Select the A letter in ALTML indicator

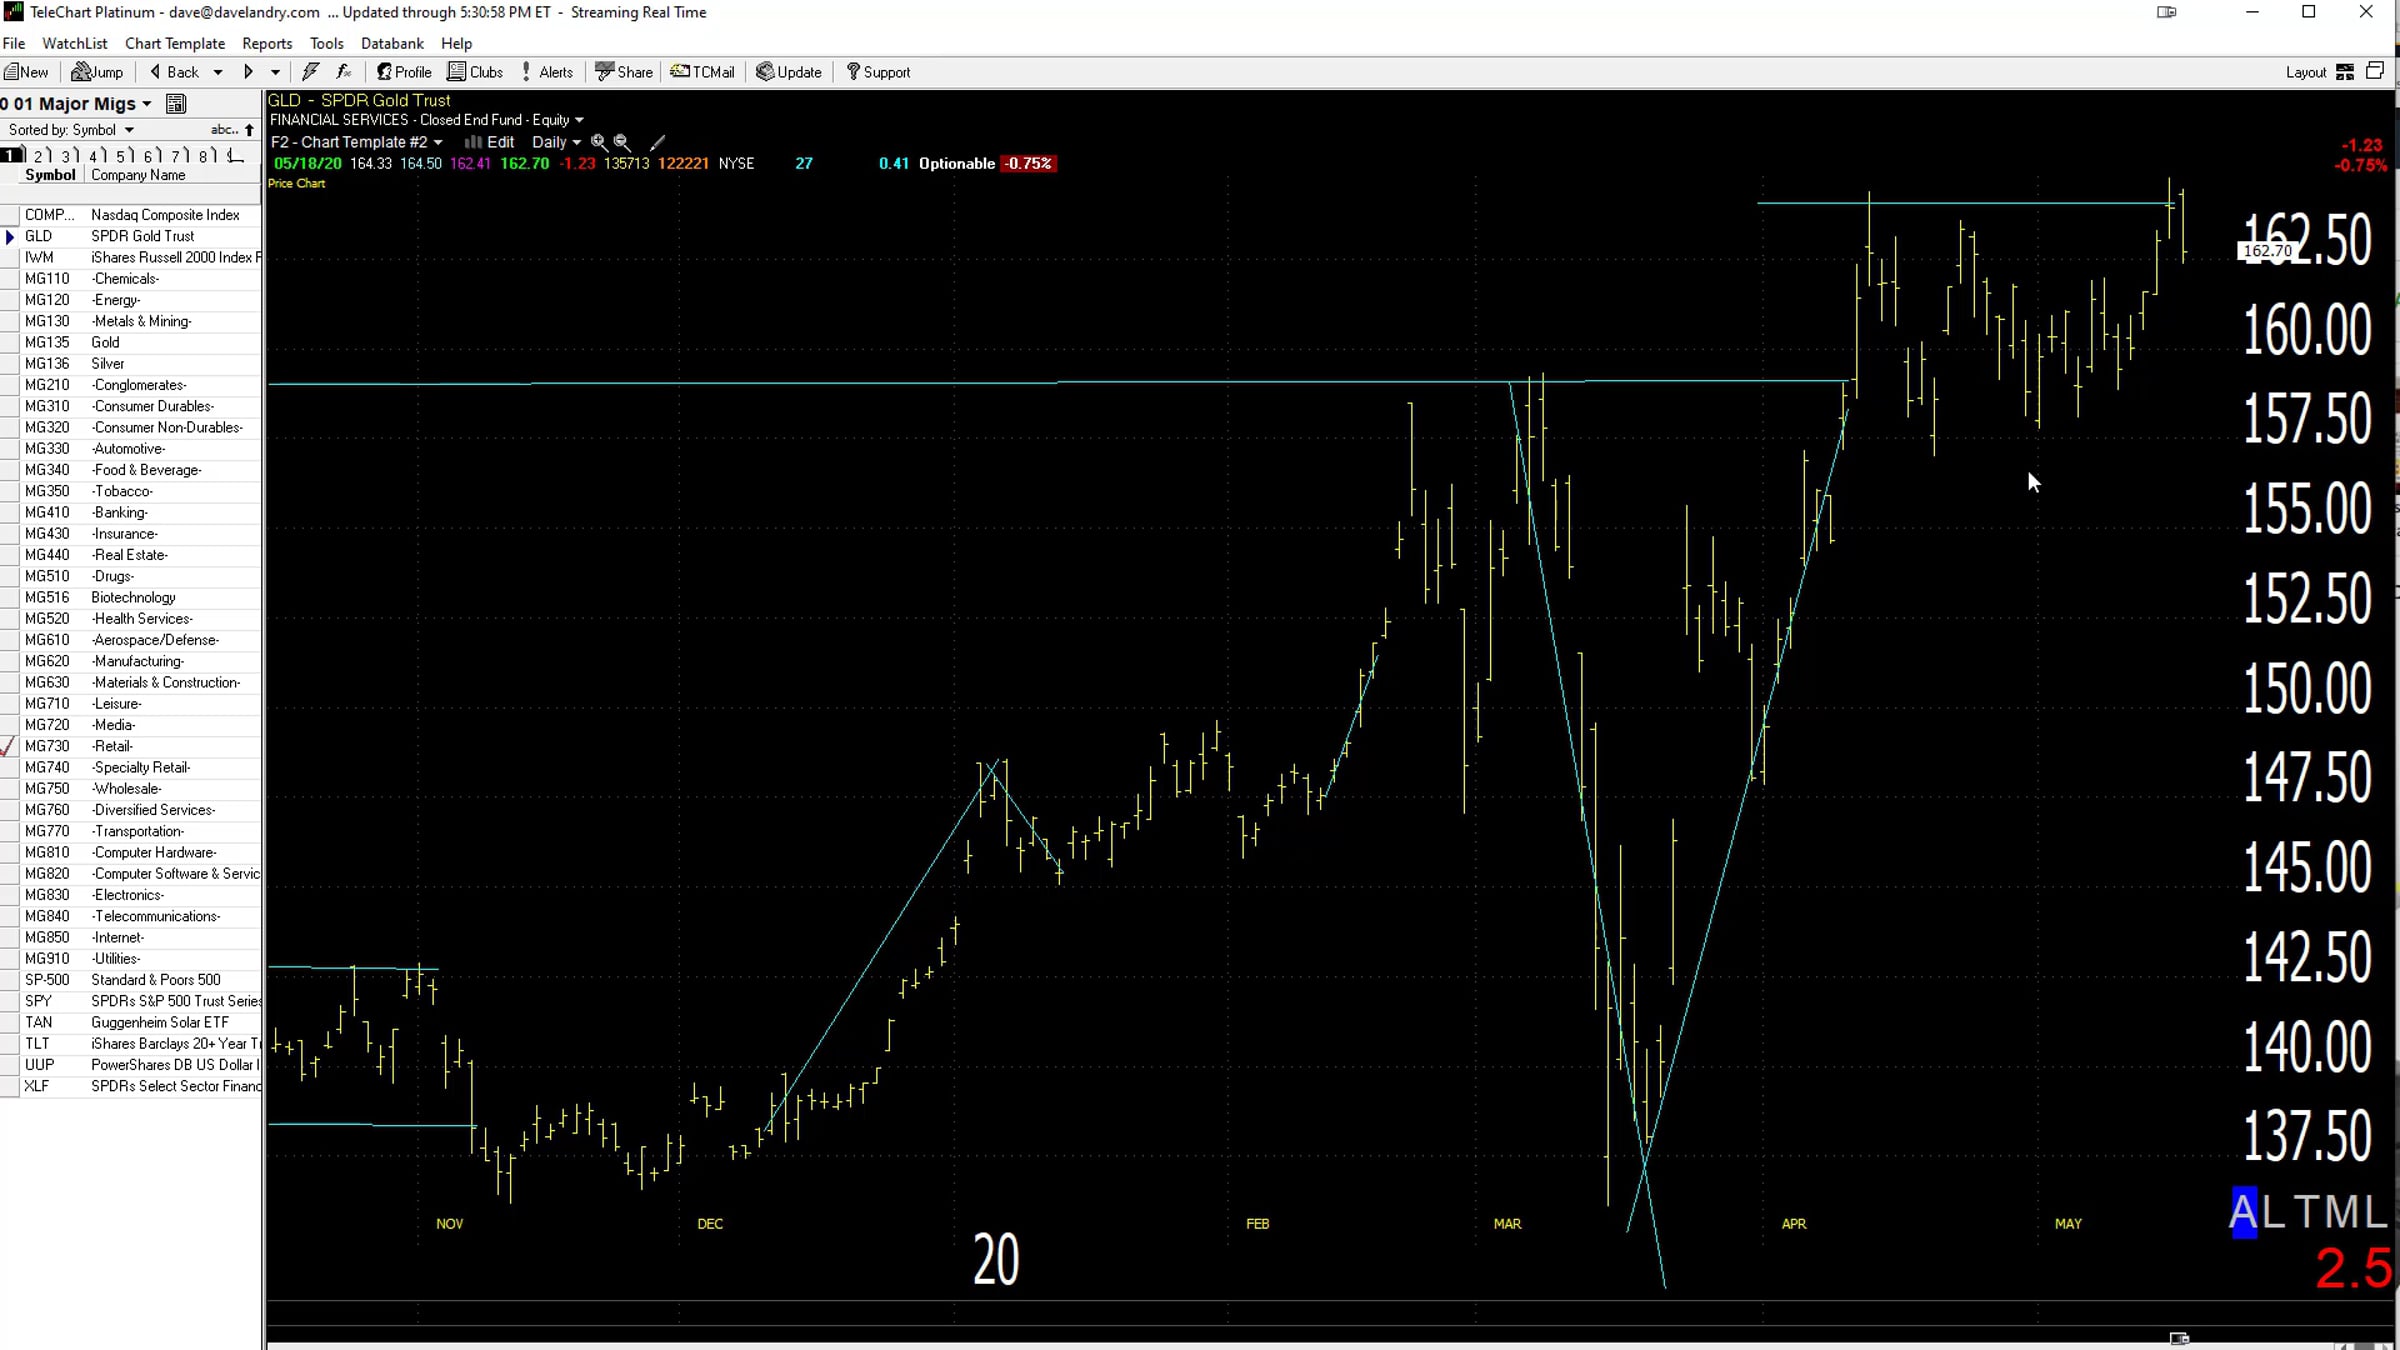(x=2243, y=1212)
